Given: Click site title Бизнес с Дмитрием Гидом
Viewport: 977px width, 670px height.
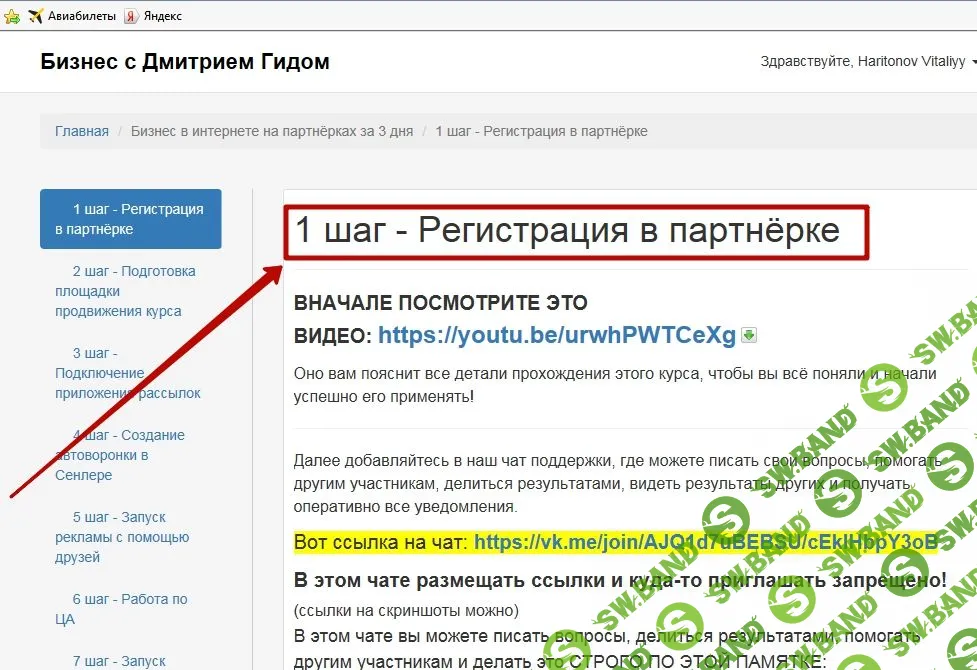Looking at the screenshot, I should point(185,62).
